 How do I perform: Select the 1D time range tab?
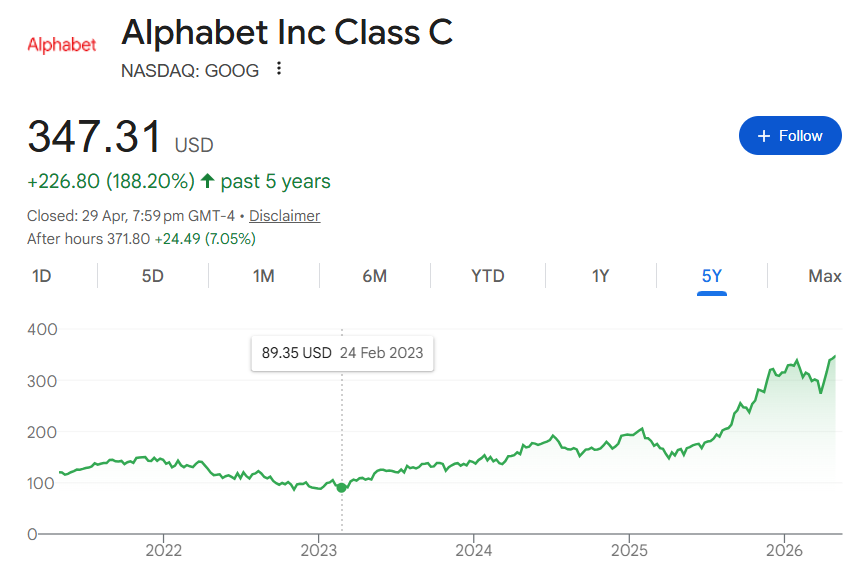(42, 276)
